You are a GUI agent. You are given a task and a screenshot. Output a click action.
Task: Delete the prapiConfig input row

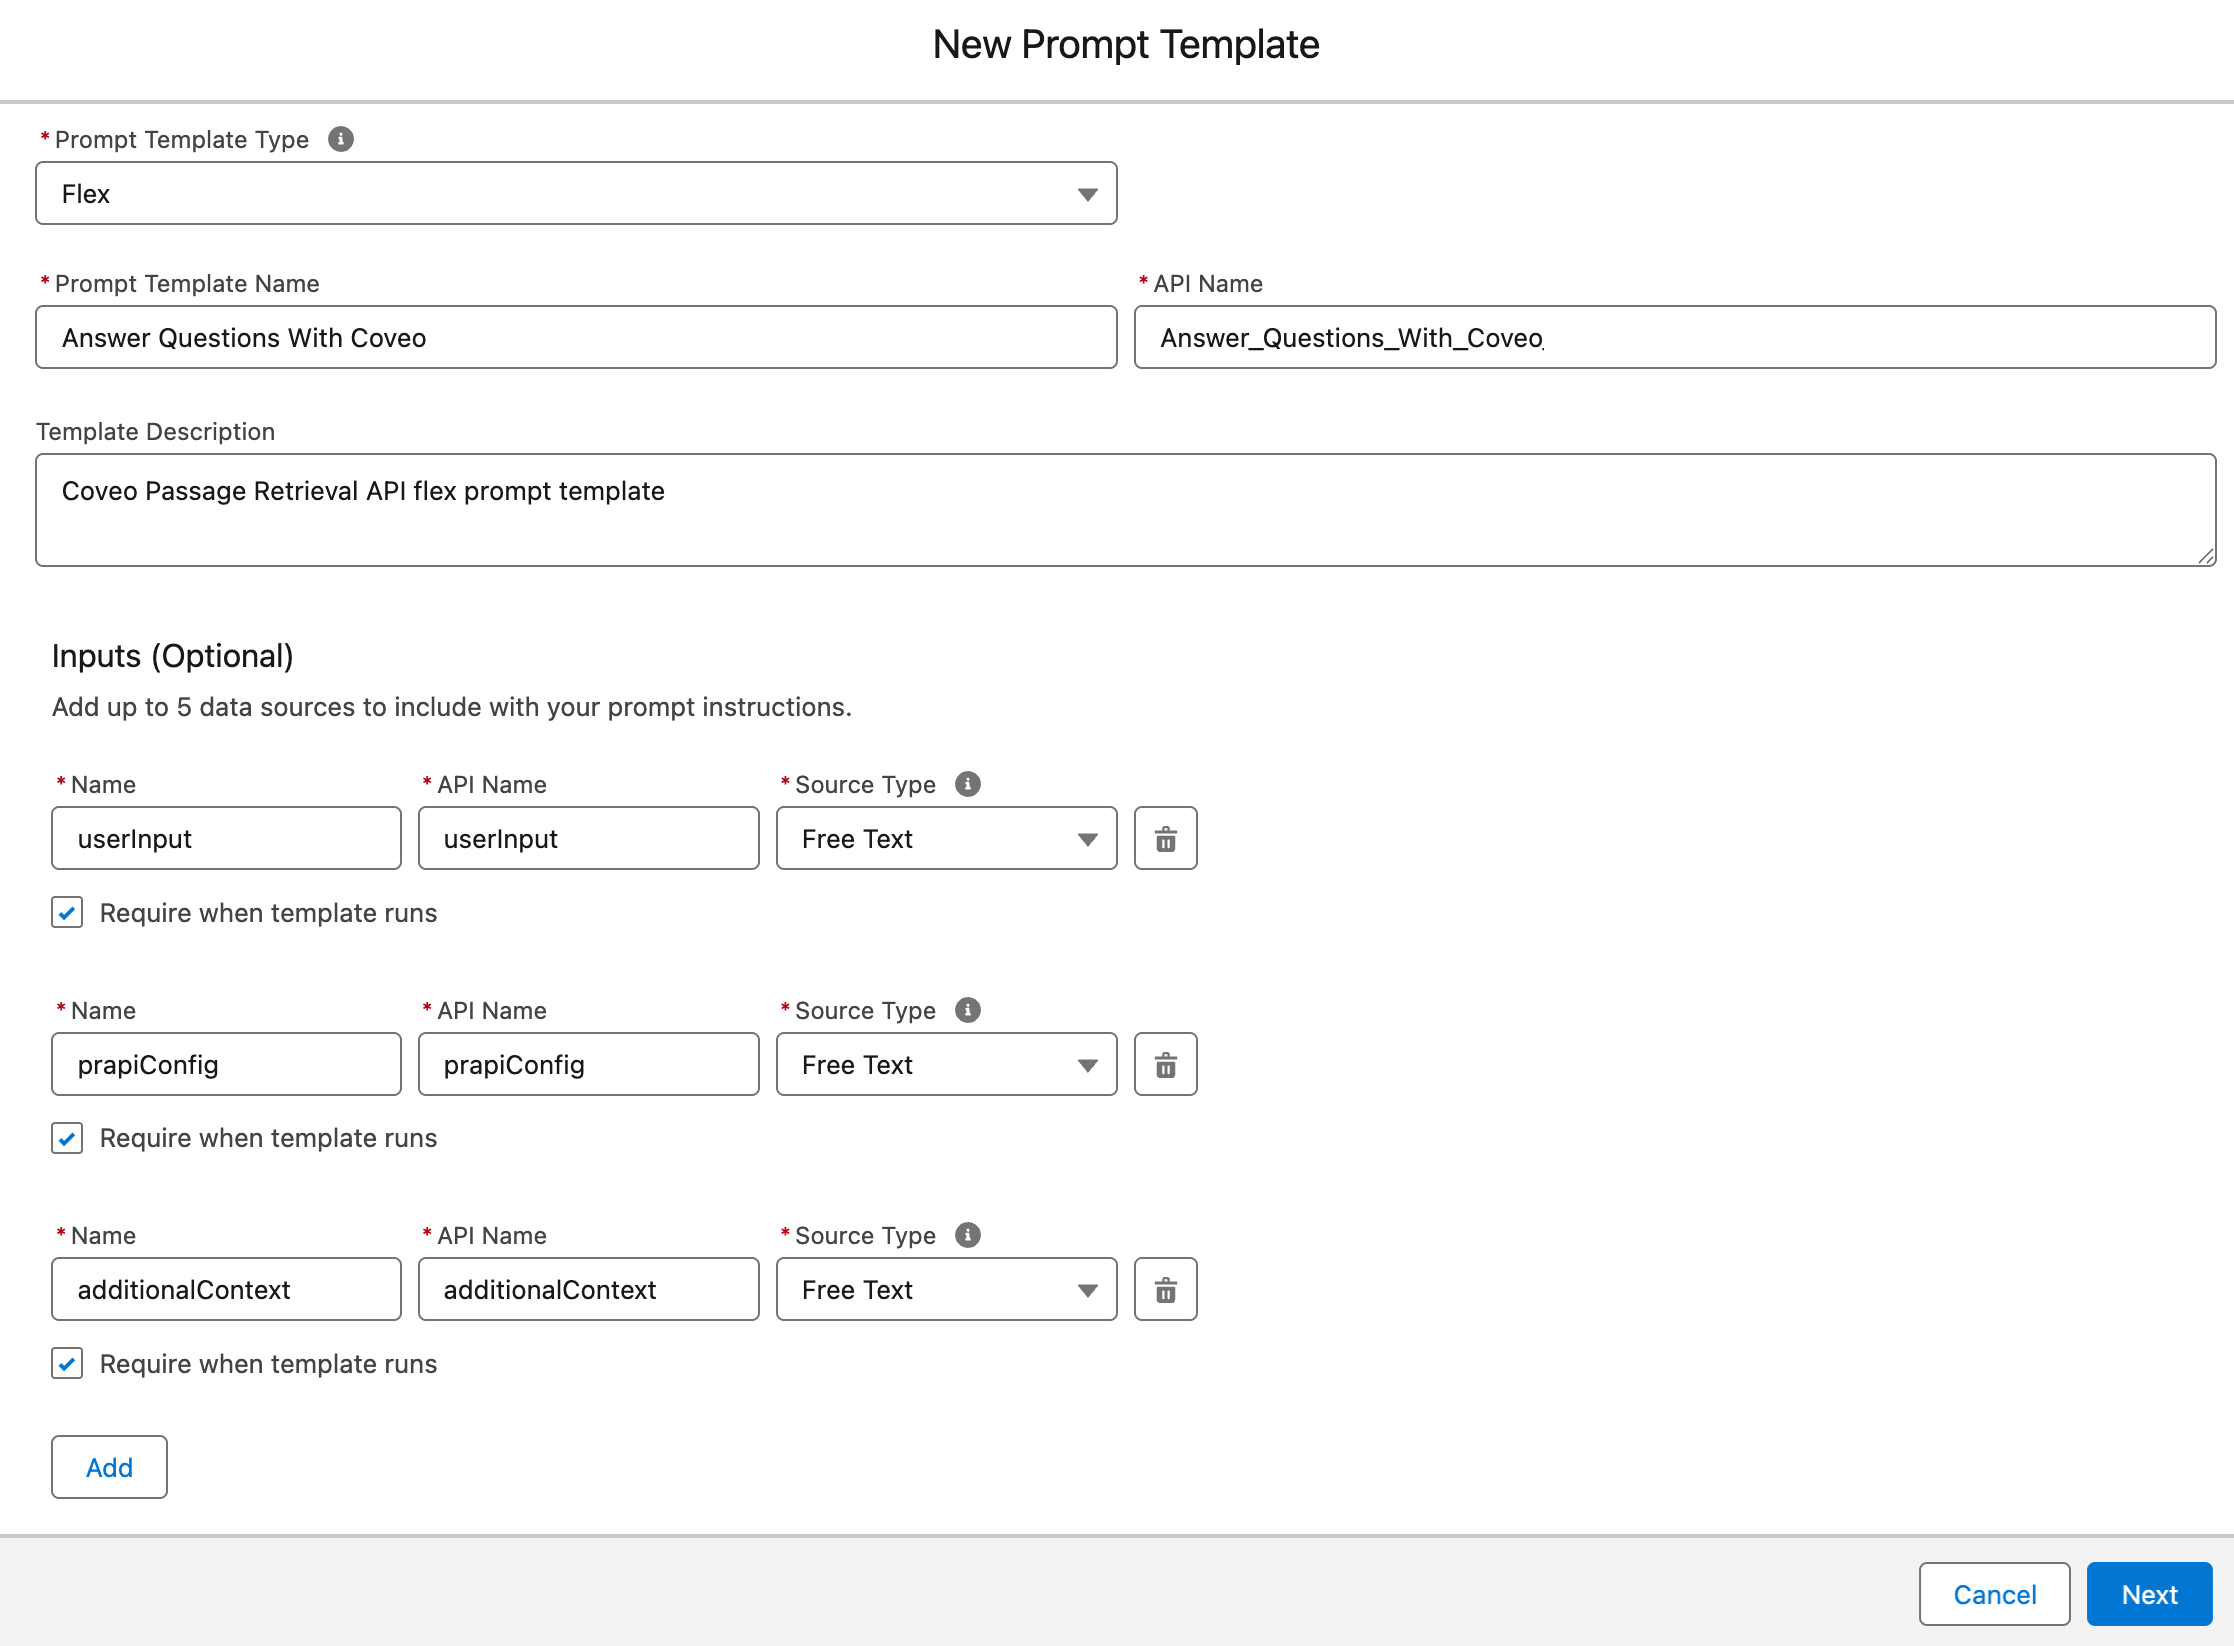click(1165, 1065)
